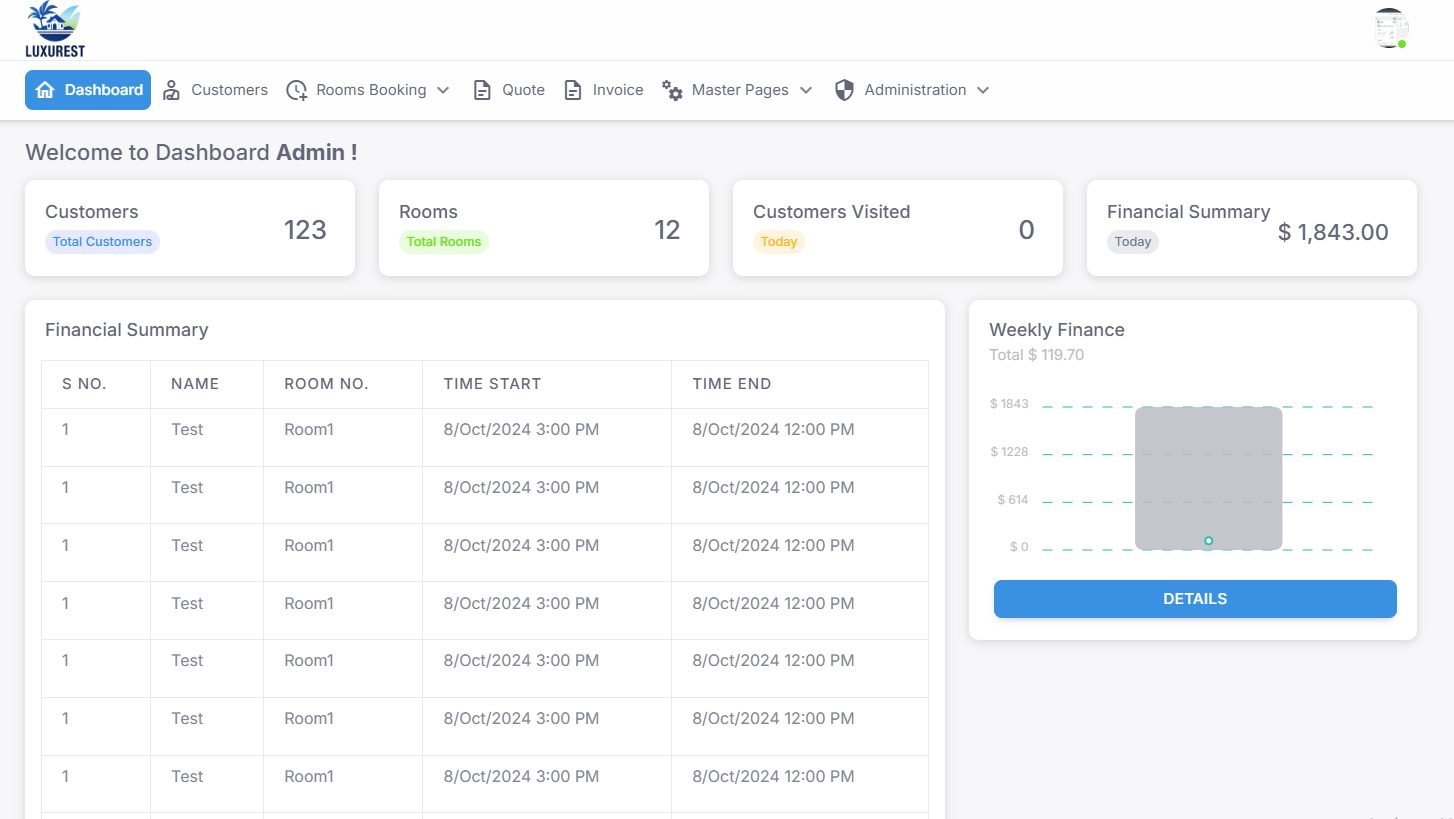Click the $ 614 axis label
Viewport: 1454px width, 819px height.
point(1013,500)
